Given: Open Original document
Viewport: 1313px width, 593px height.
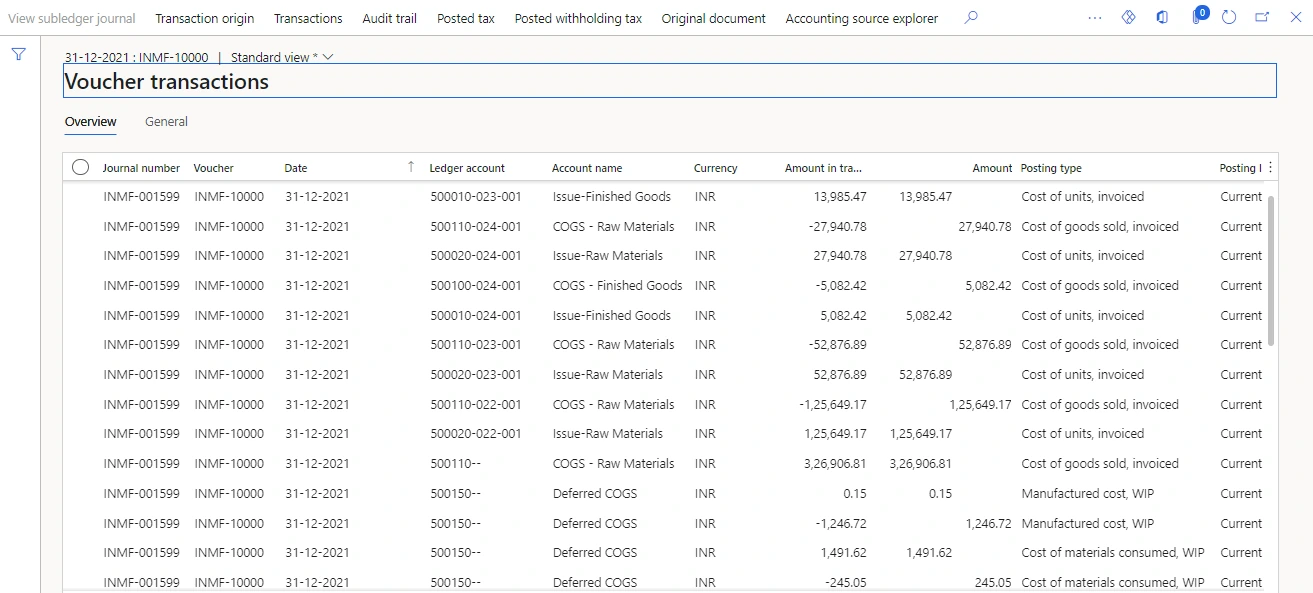Looking at the screenshot, I should pos(714,18).
